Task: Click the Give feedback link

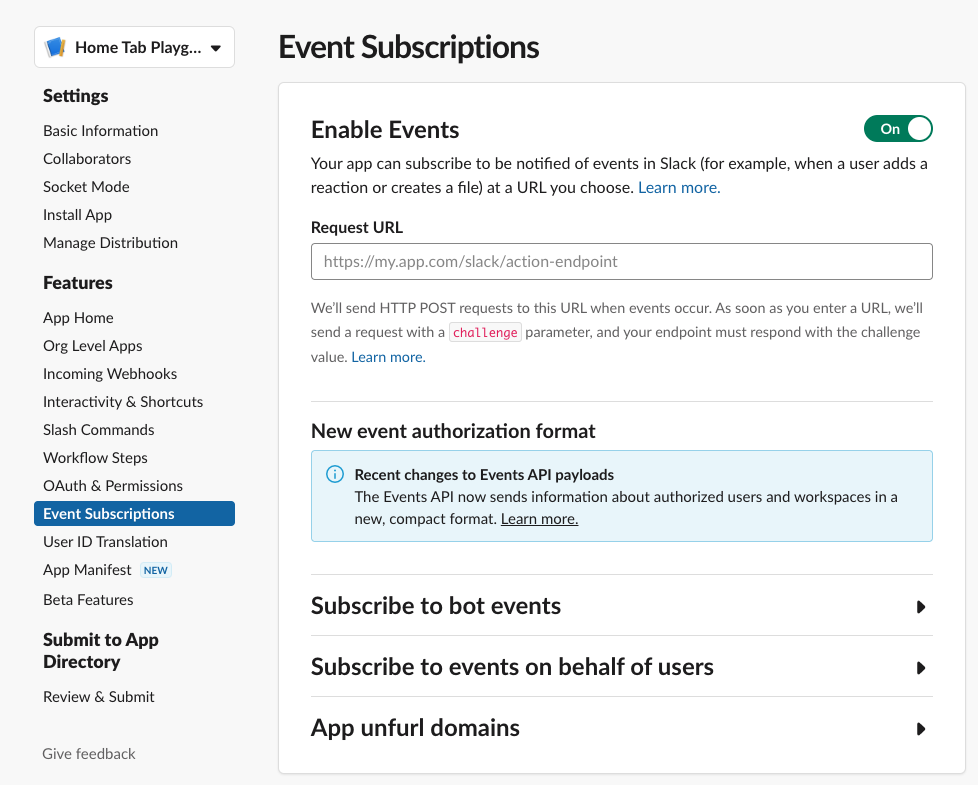Action: point(88,753)
